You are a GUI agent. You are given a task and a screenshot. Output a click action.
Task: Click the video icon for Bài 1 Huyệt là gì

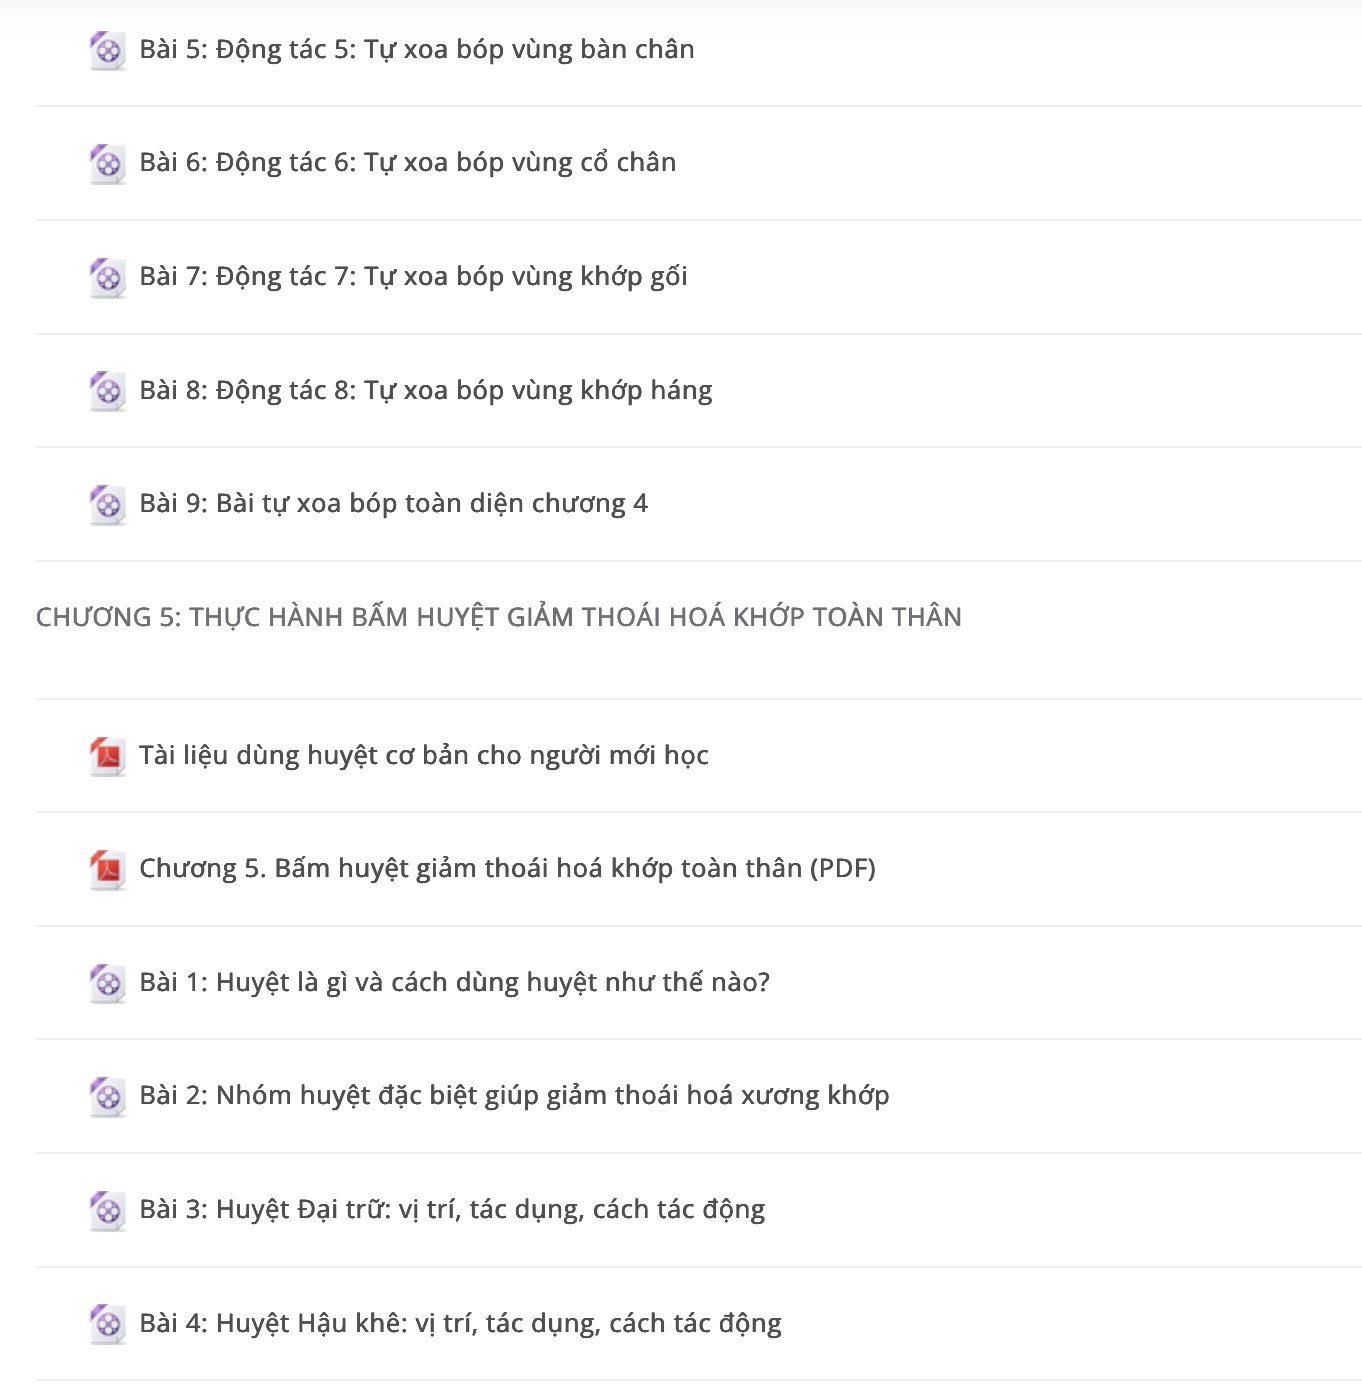[107, 983]
